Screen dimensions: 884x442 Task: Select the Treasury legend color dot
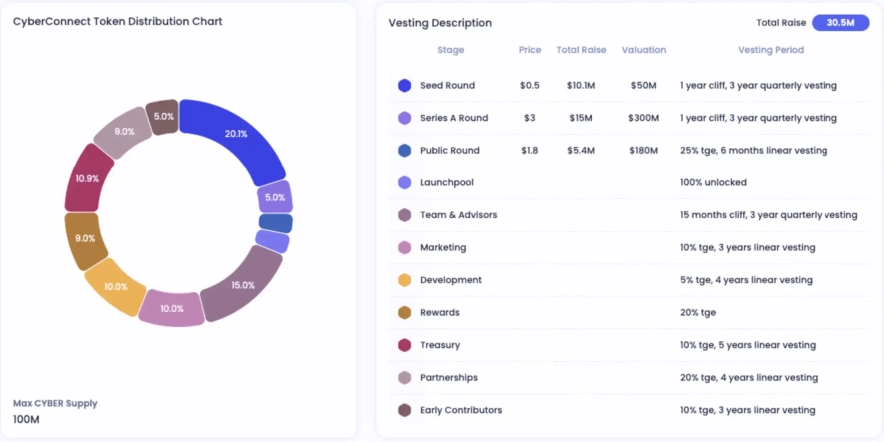click(404, 345)
